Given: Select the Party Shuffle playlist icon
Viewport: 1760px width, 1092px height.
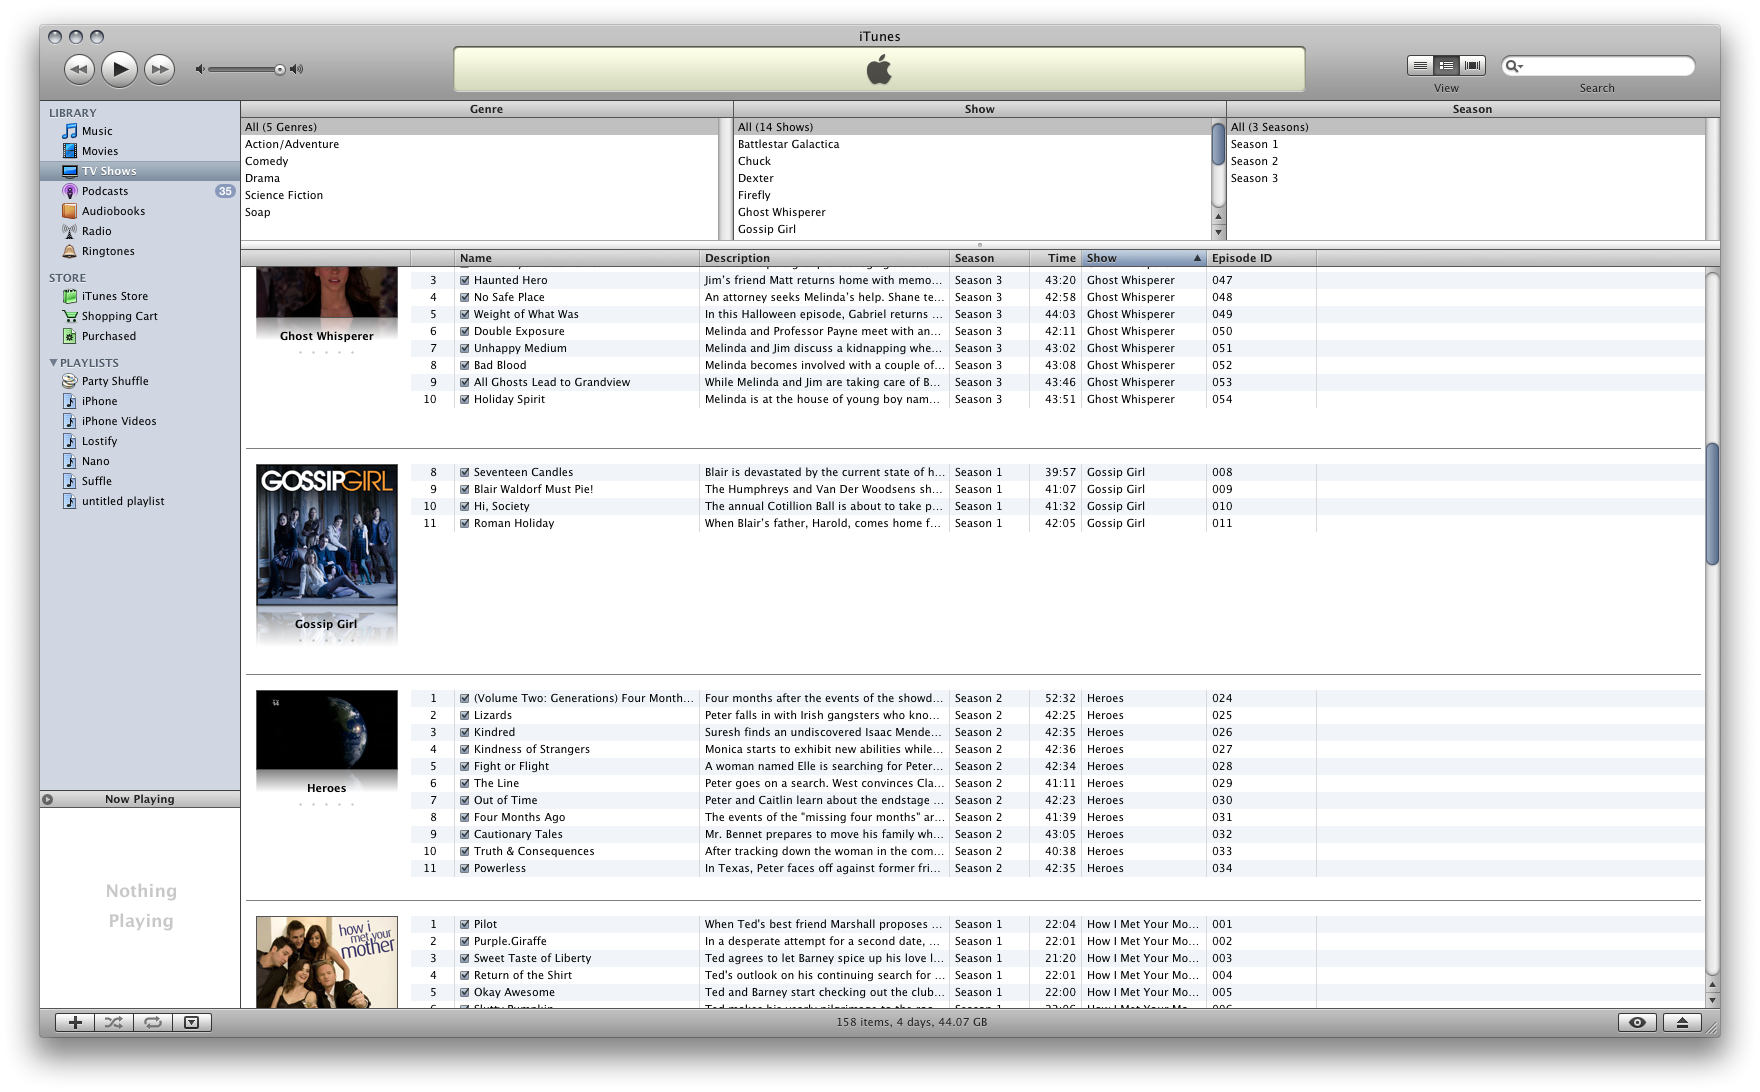Looking at the screenshot, I should [69, 381].
